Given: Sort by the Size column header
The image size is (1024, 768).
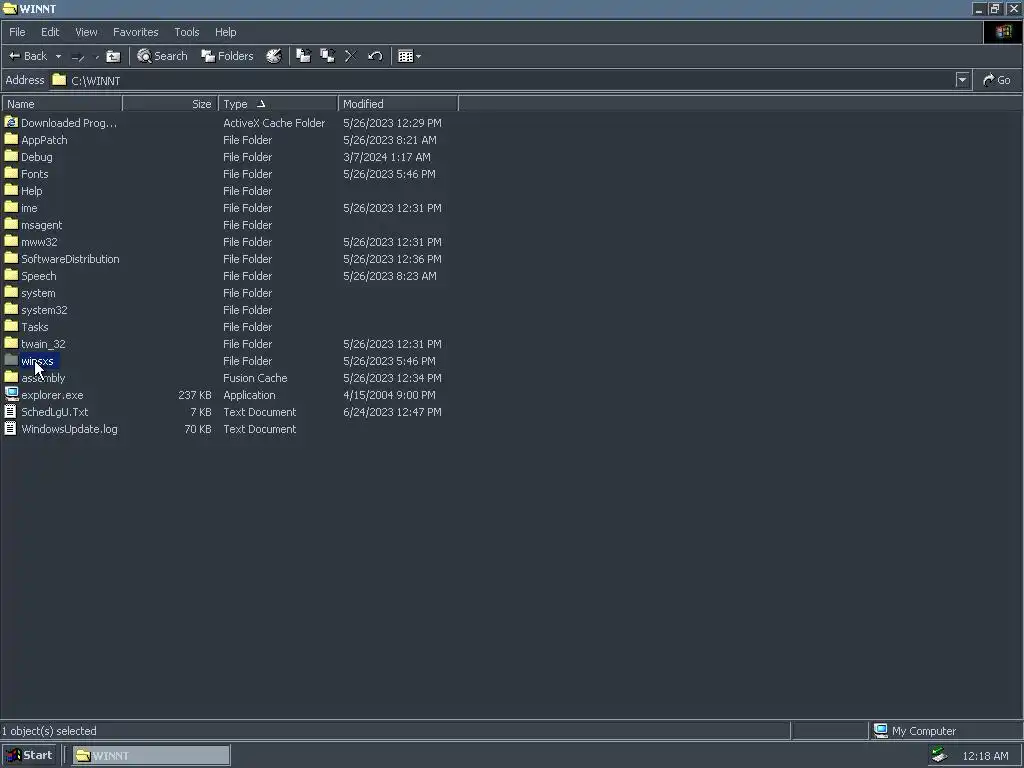Looking at the screenshot, I should 170,104.
